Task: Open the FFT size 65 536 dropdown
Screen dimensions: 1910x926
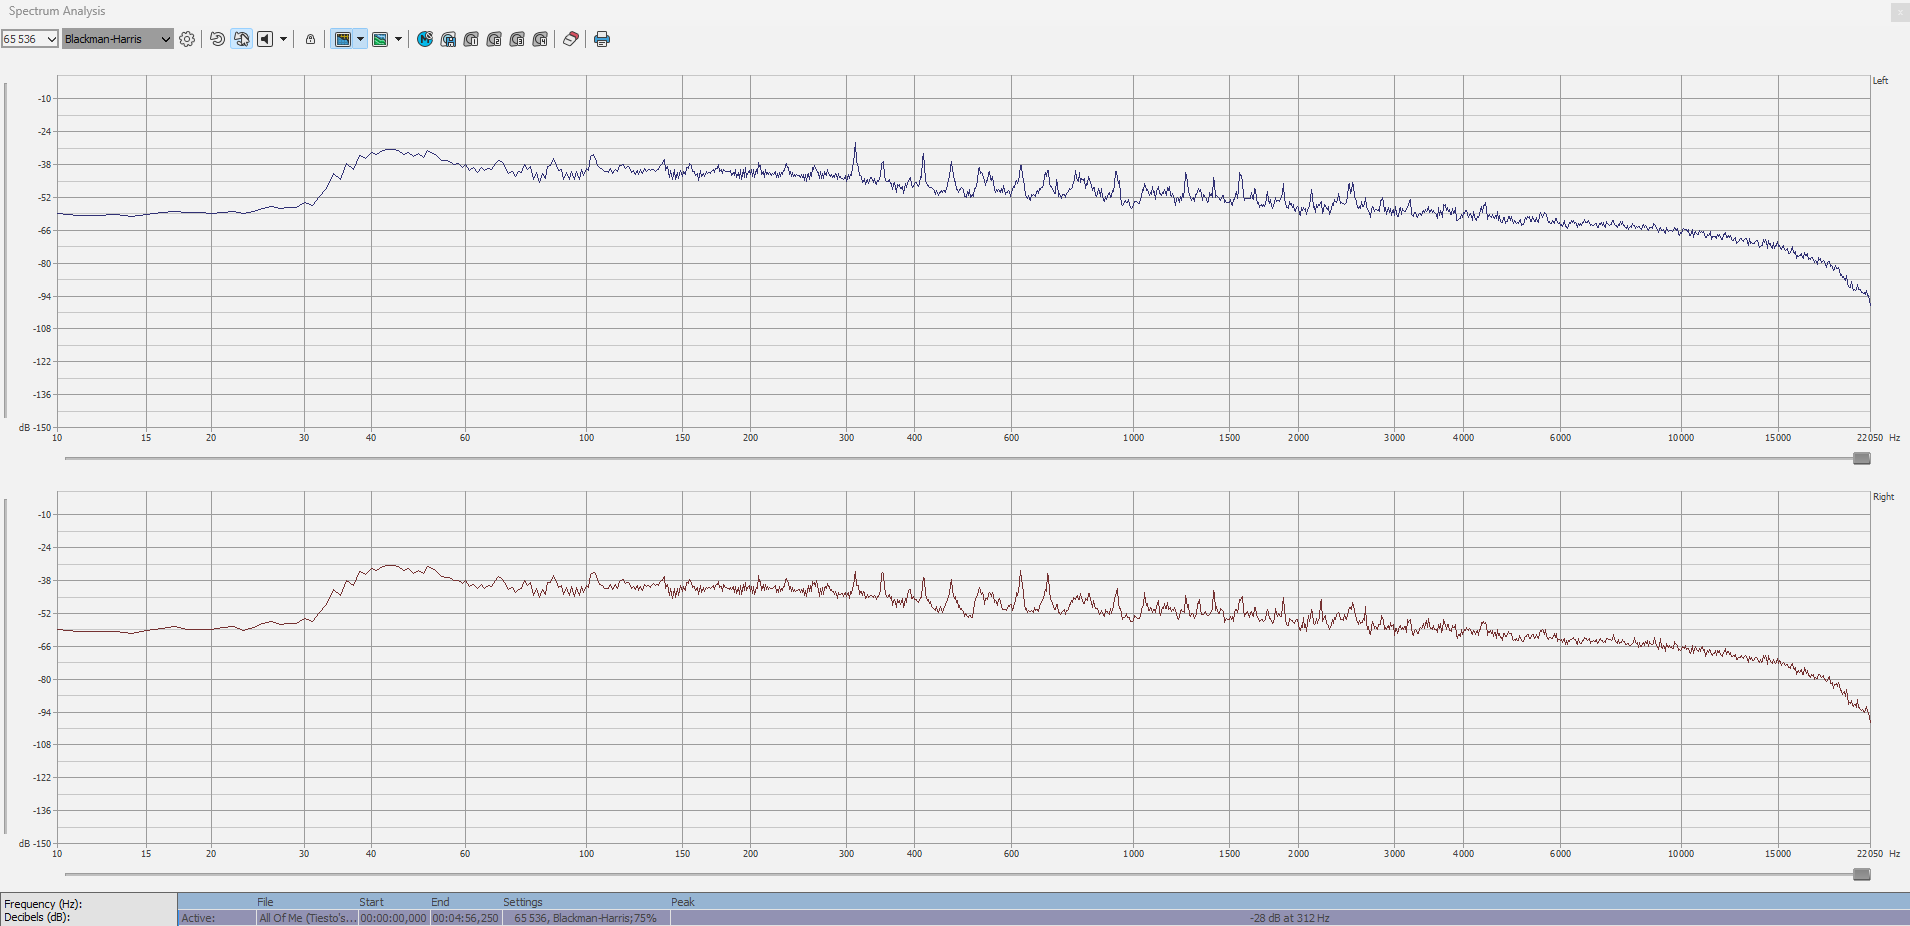Action: point(30,39)
